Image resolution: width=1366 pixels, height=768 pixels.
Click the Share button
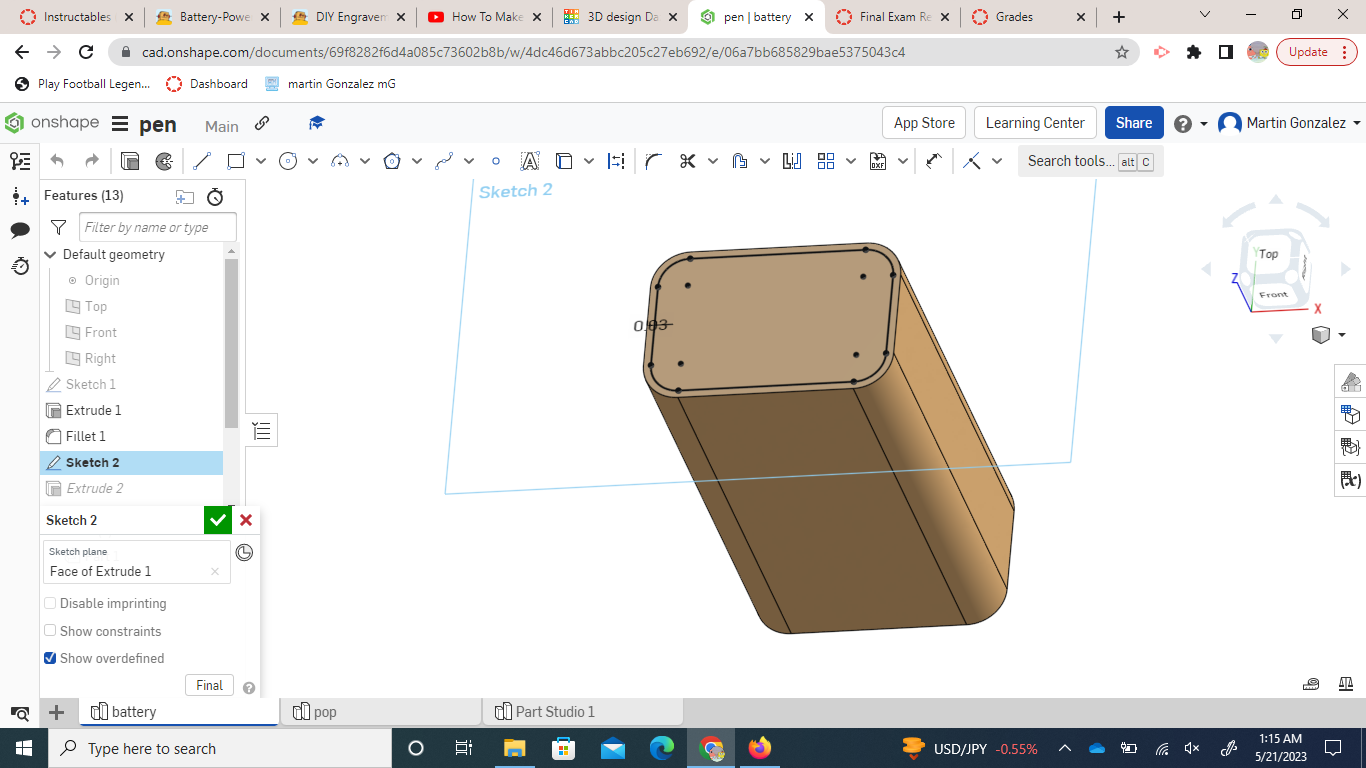(1133, 122)
